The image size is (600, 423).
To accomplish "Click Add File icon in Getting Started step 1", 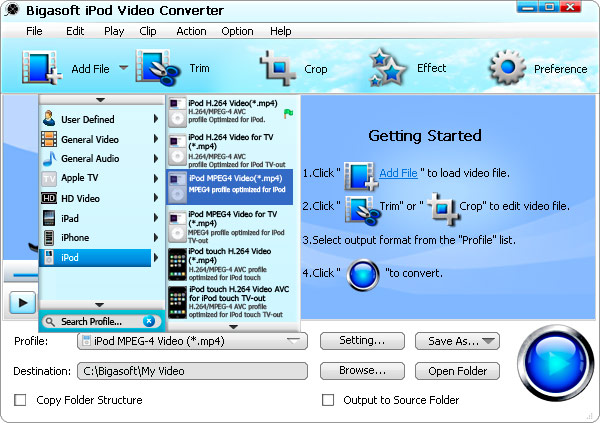I will (x=361, y=176).
